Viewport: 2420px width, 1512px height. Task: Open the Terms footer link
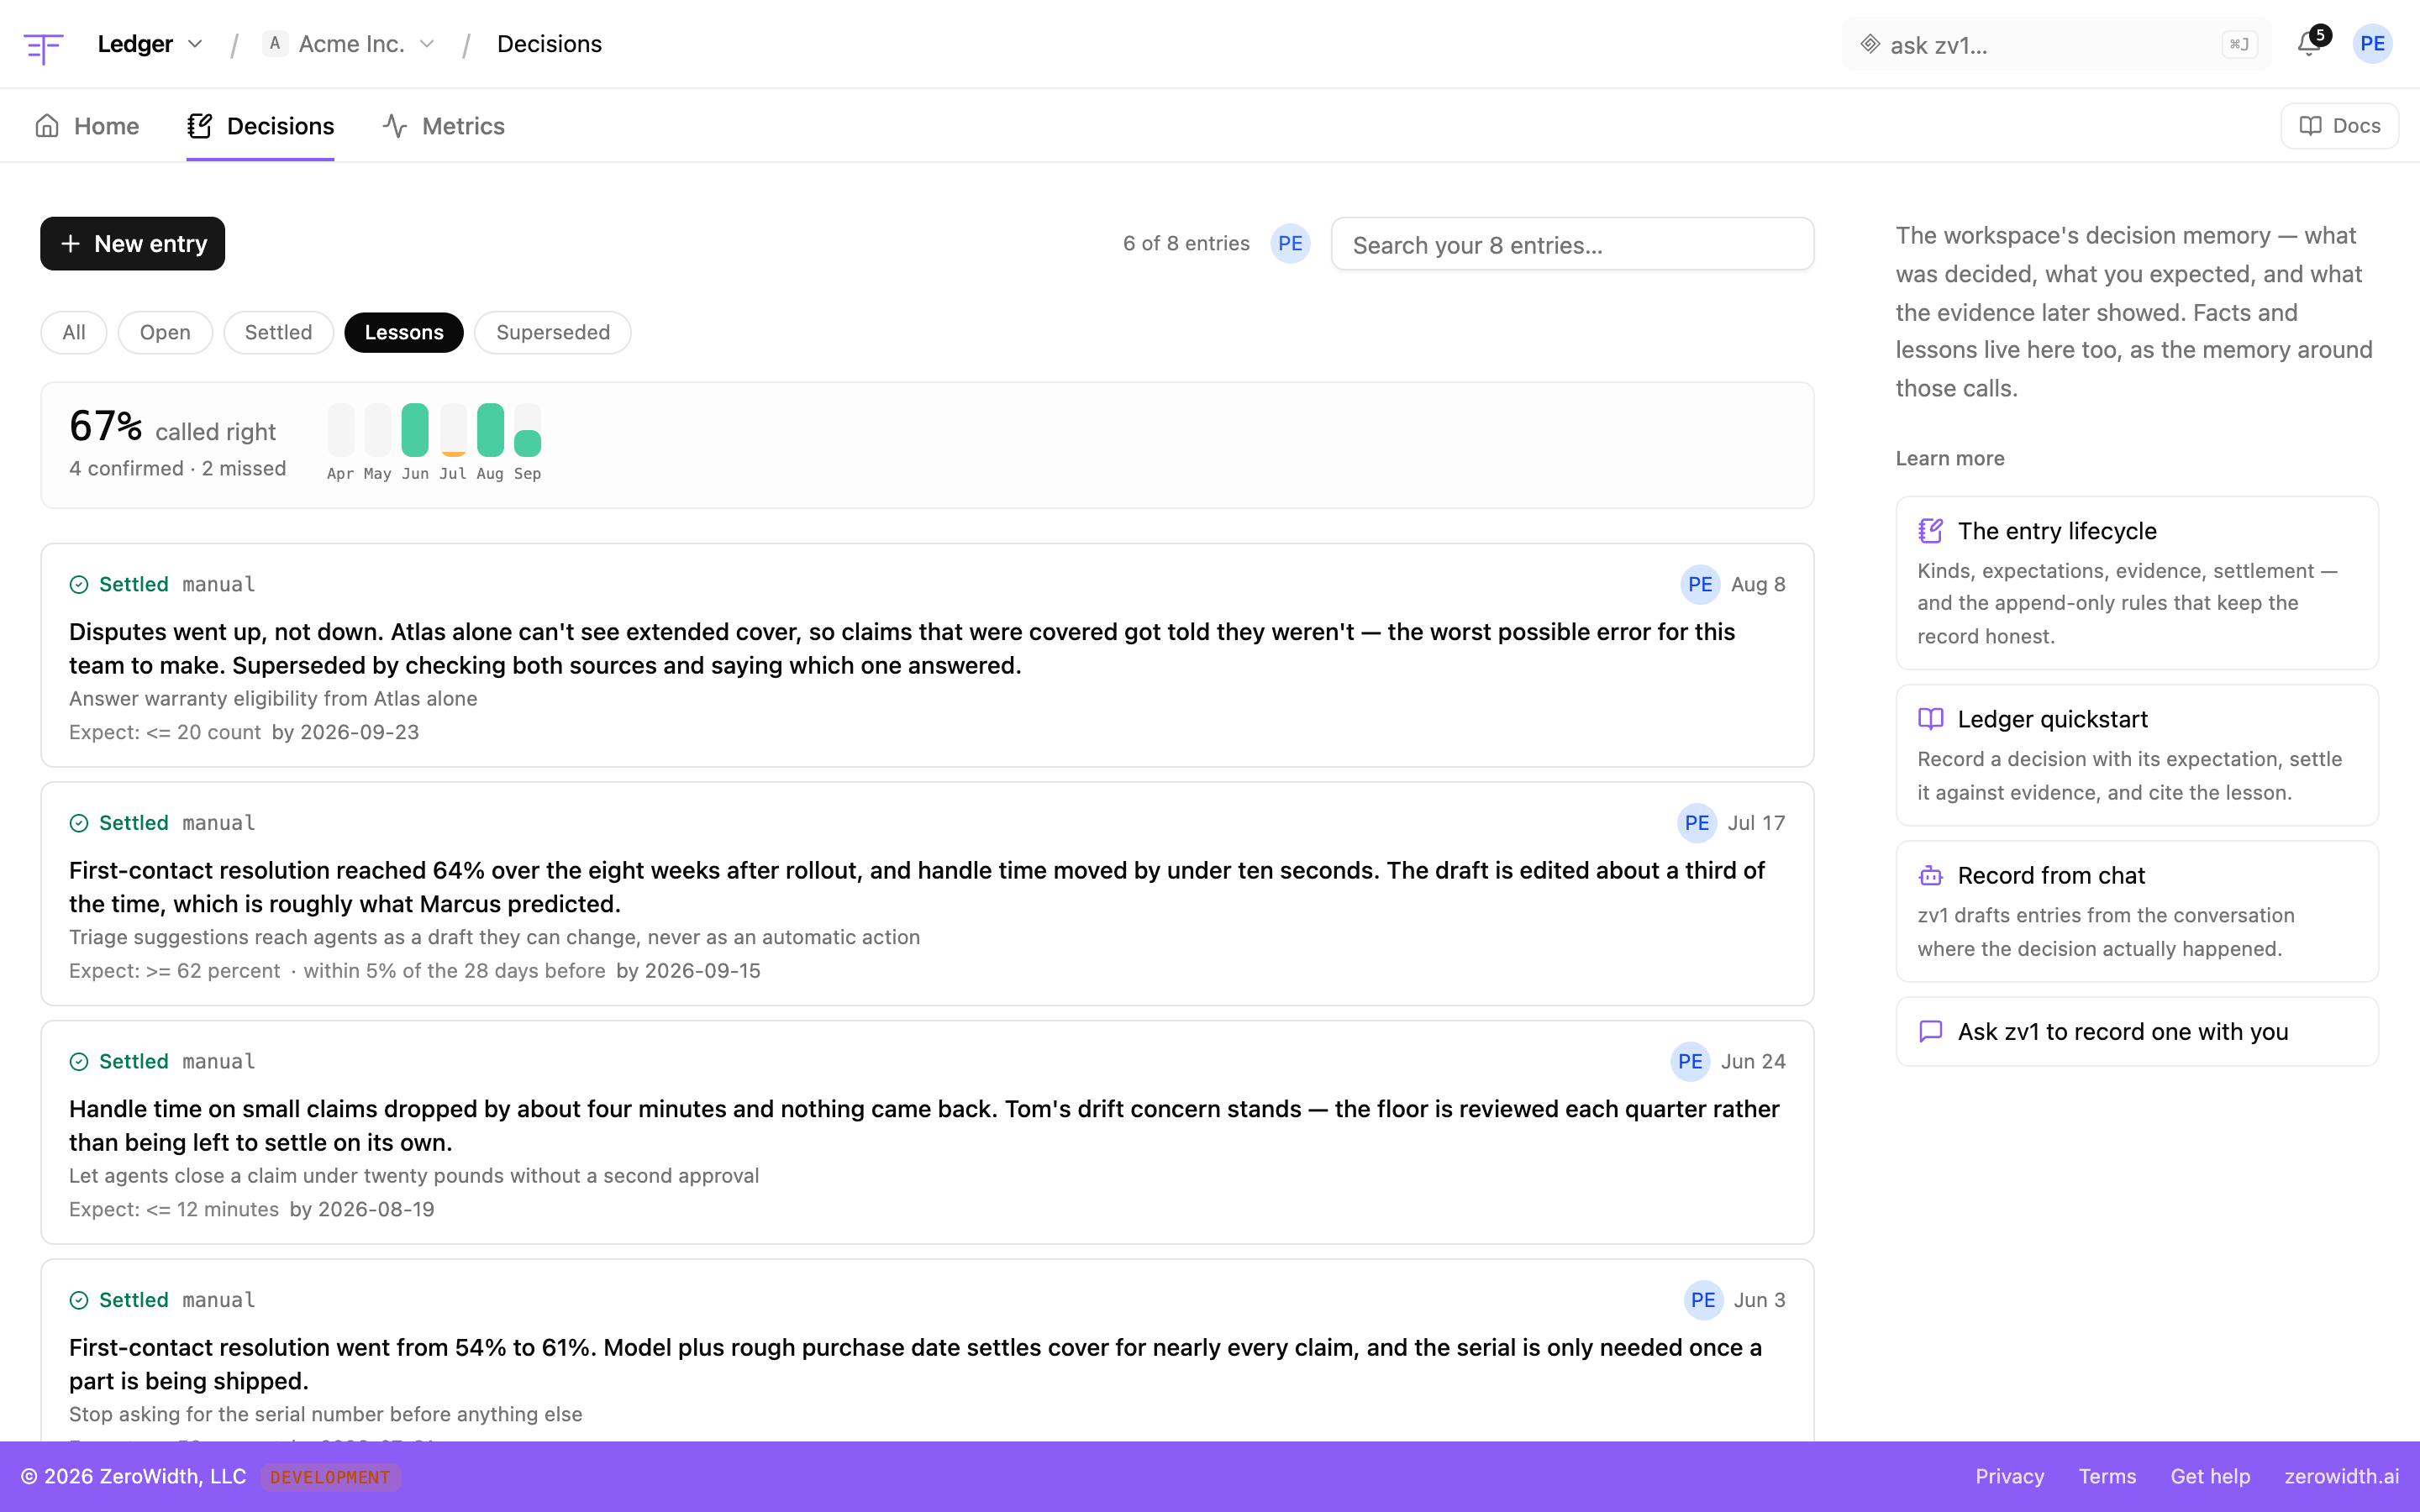(x=2107, y=1477)
